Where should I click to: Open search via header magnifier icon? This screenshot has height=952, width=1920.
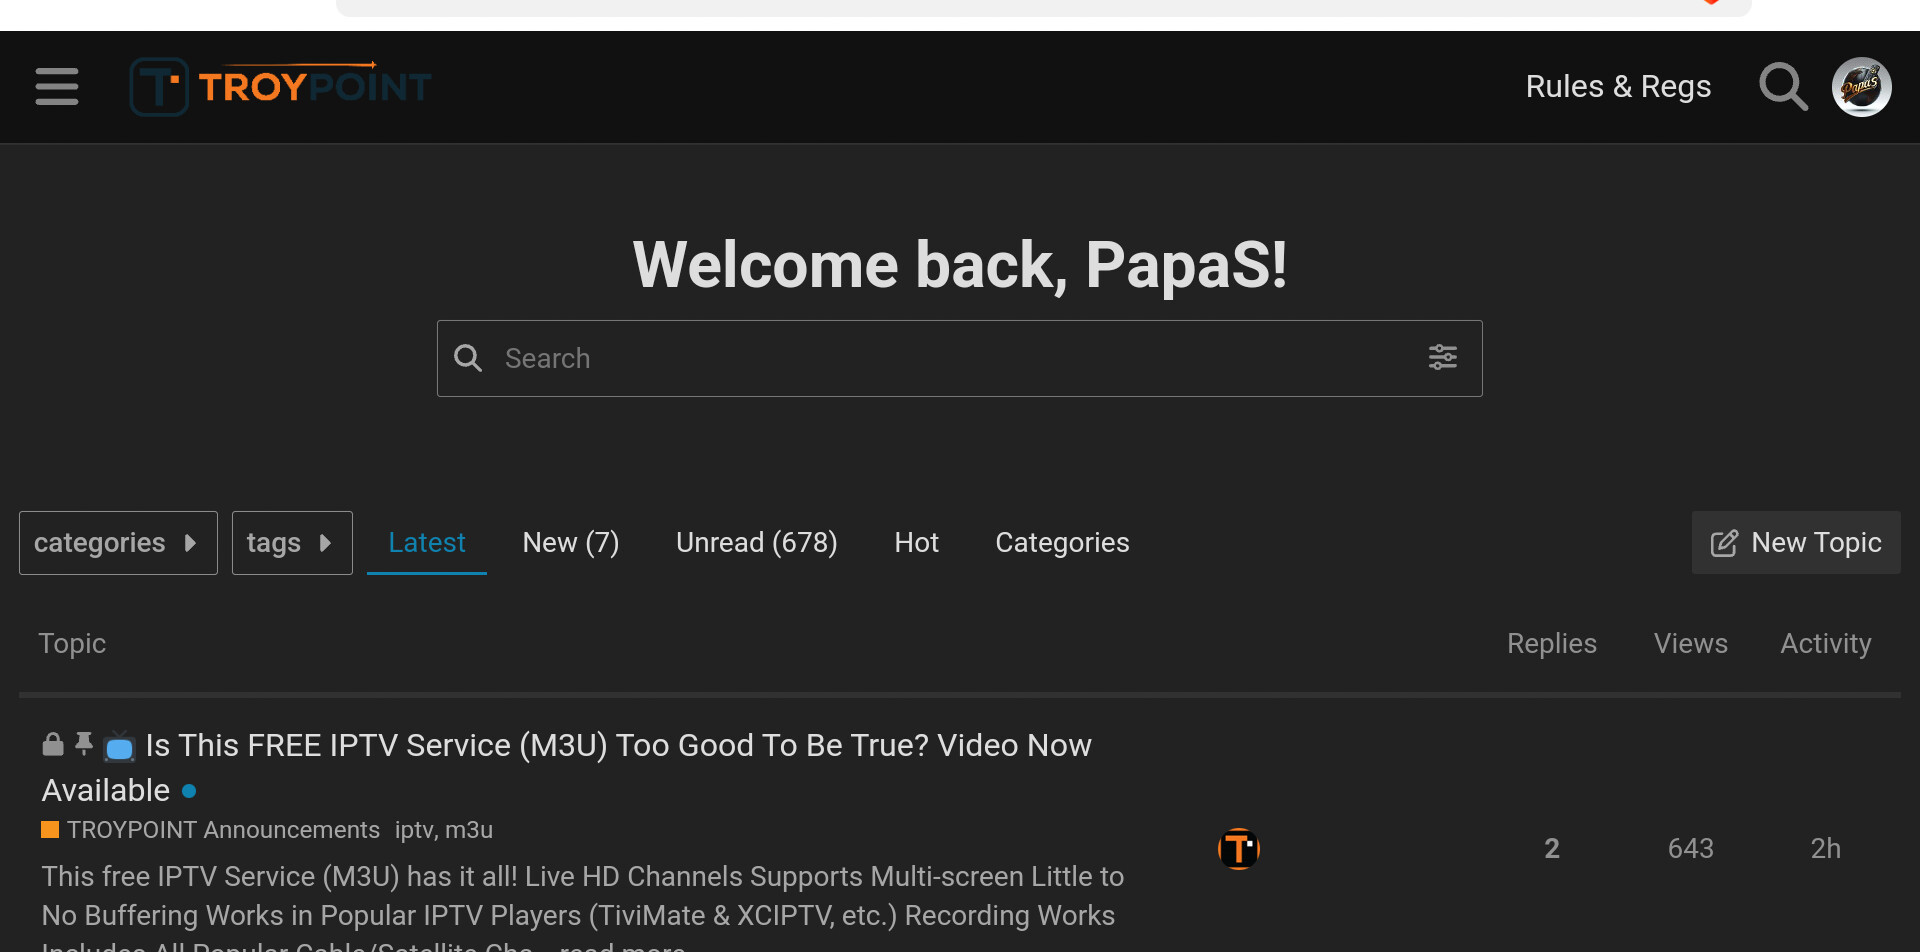click(x=1783, y=87)
